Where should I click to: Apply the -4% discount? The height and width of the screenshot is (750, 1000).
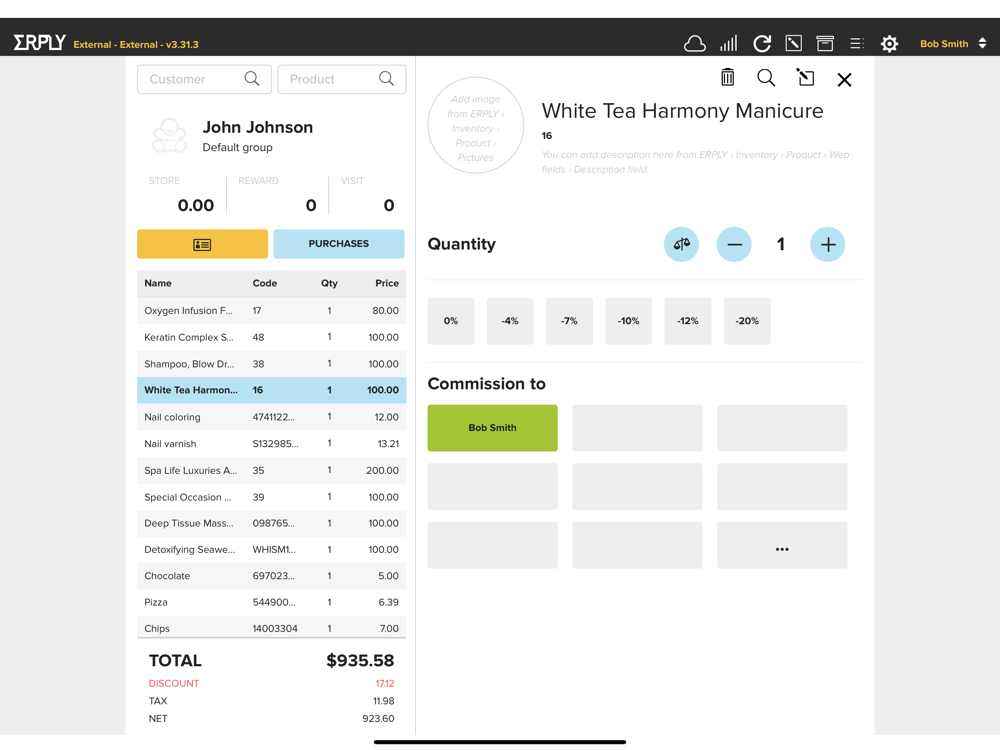tap(510, 321)
